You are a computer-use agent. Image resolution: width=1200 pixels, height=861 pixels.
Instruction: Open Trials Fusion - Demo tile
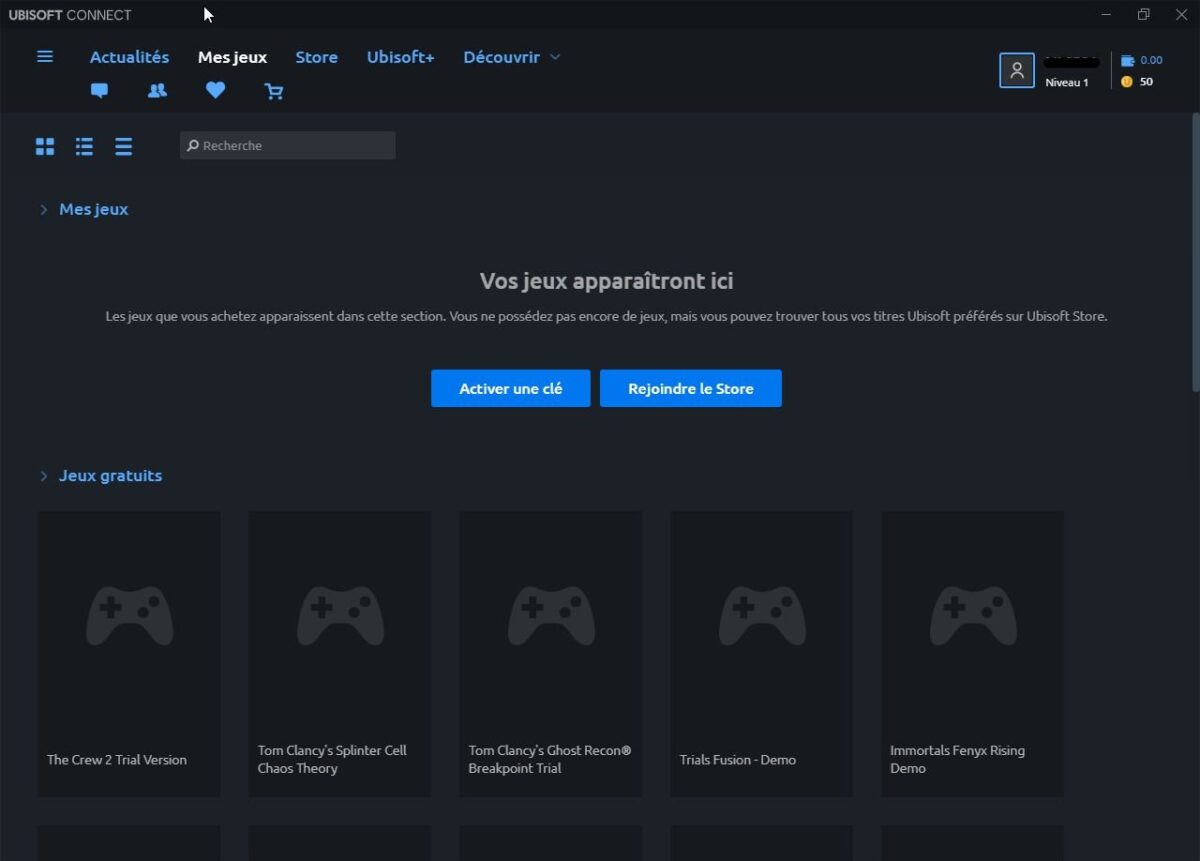(761, 654)
